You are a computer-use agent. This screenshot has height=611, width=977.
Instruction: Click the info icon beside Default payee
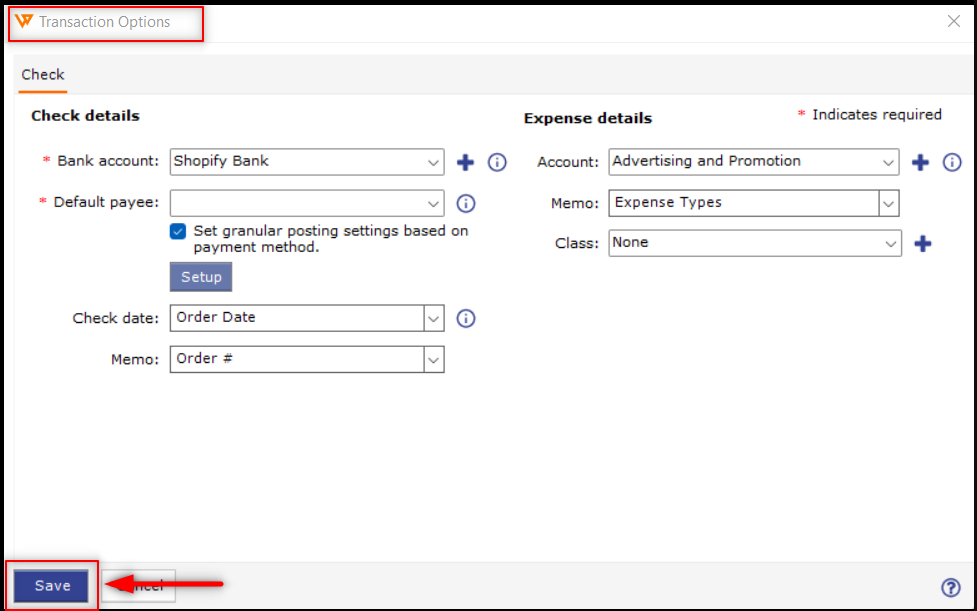click(465, 203)
